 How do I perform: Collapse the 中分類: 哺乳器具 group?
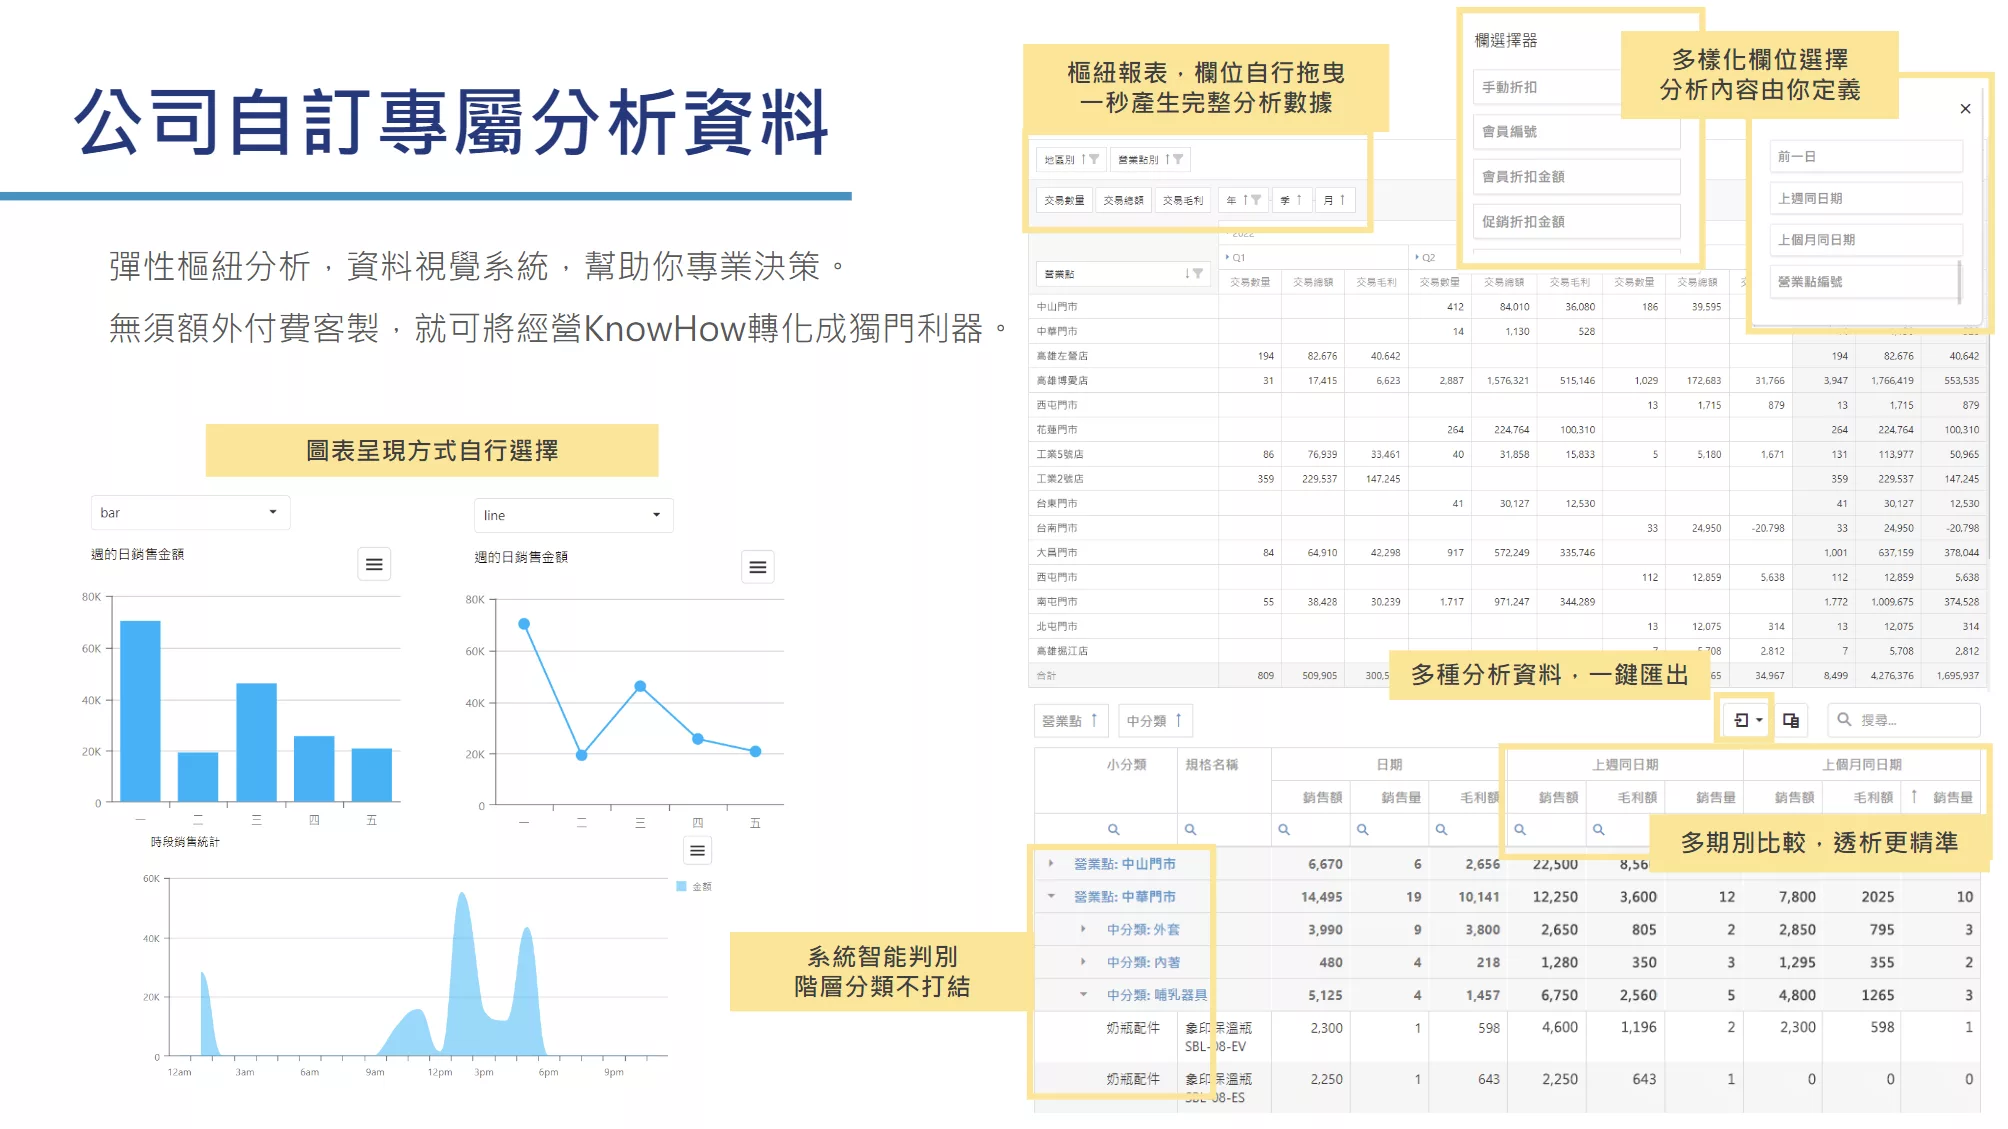1083,994
